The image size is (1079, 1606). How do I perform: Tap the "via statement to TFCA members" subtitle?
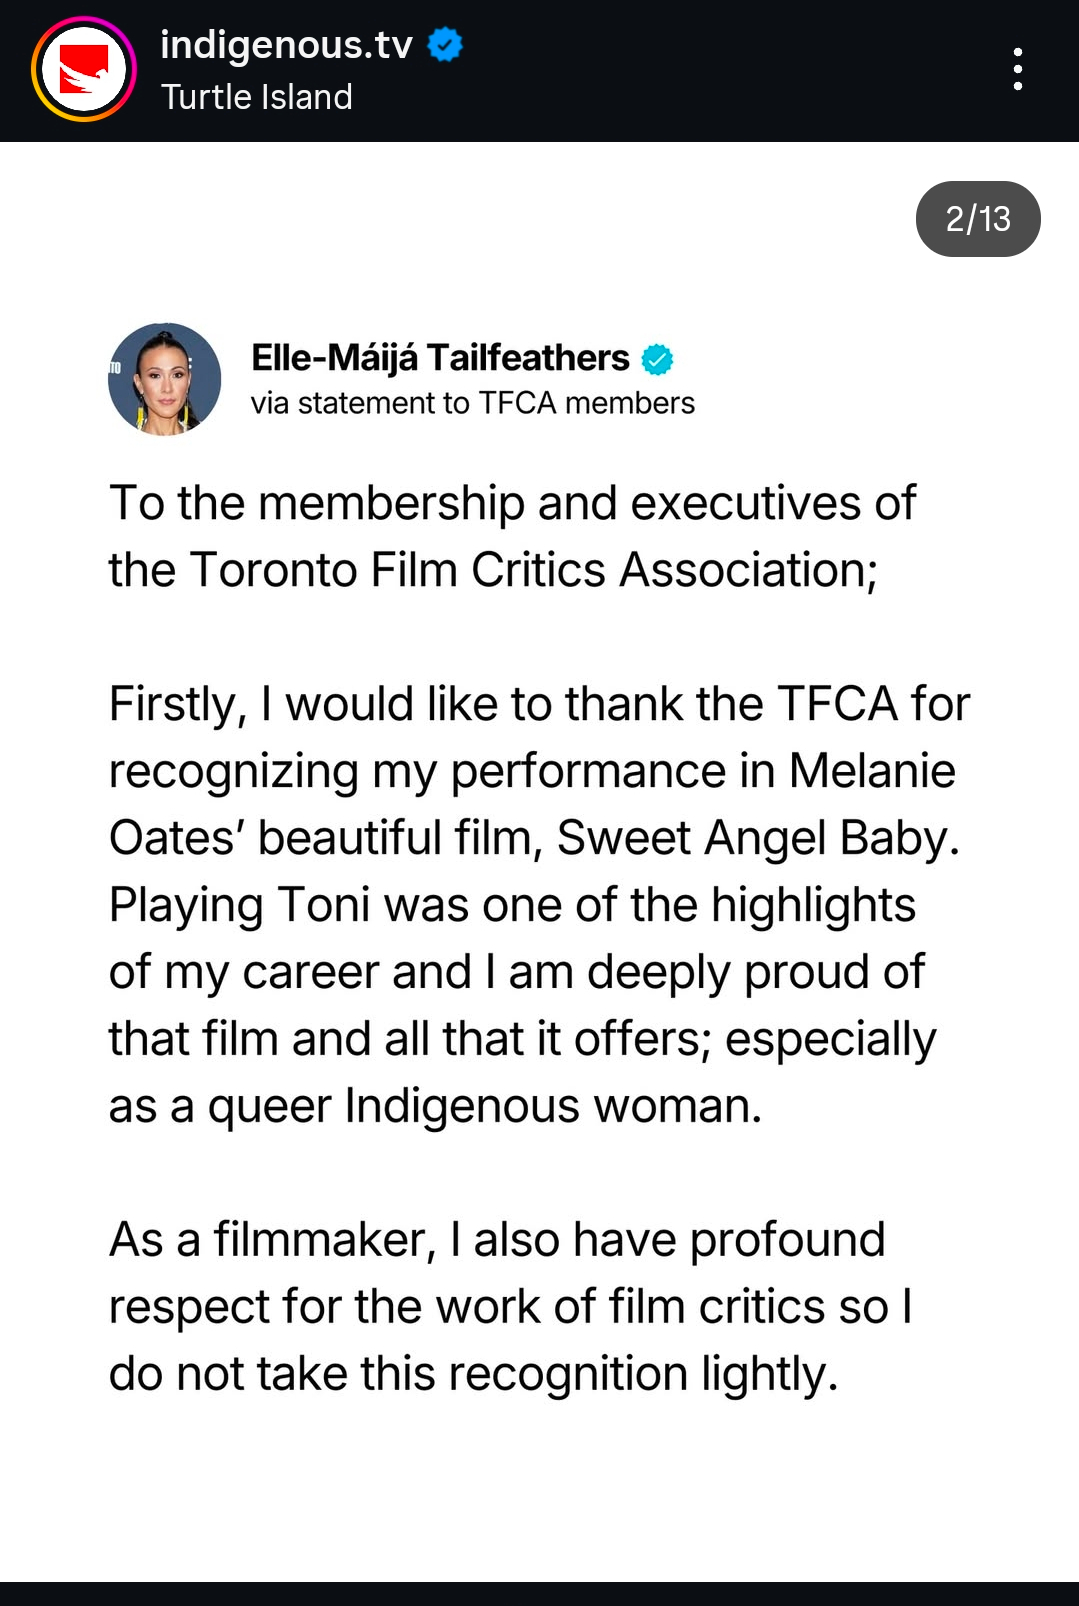click(472, 403)
